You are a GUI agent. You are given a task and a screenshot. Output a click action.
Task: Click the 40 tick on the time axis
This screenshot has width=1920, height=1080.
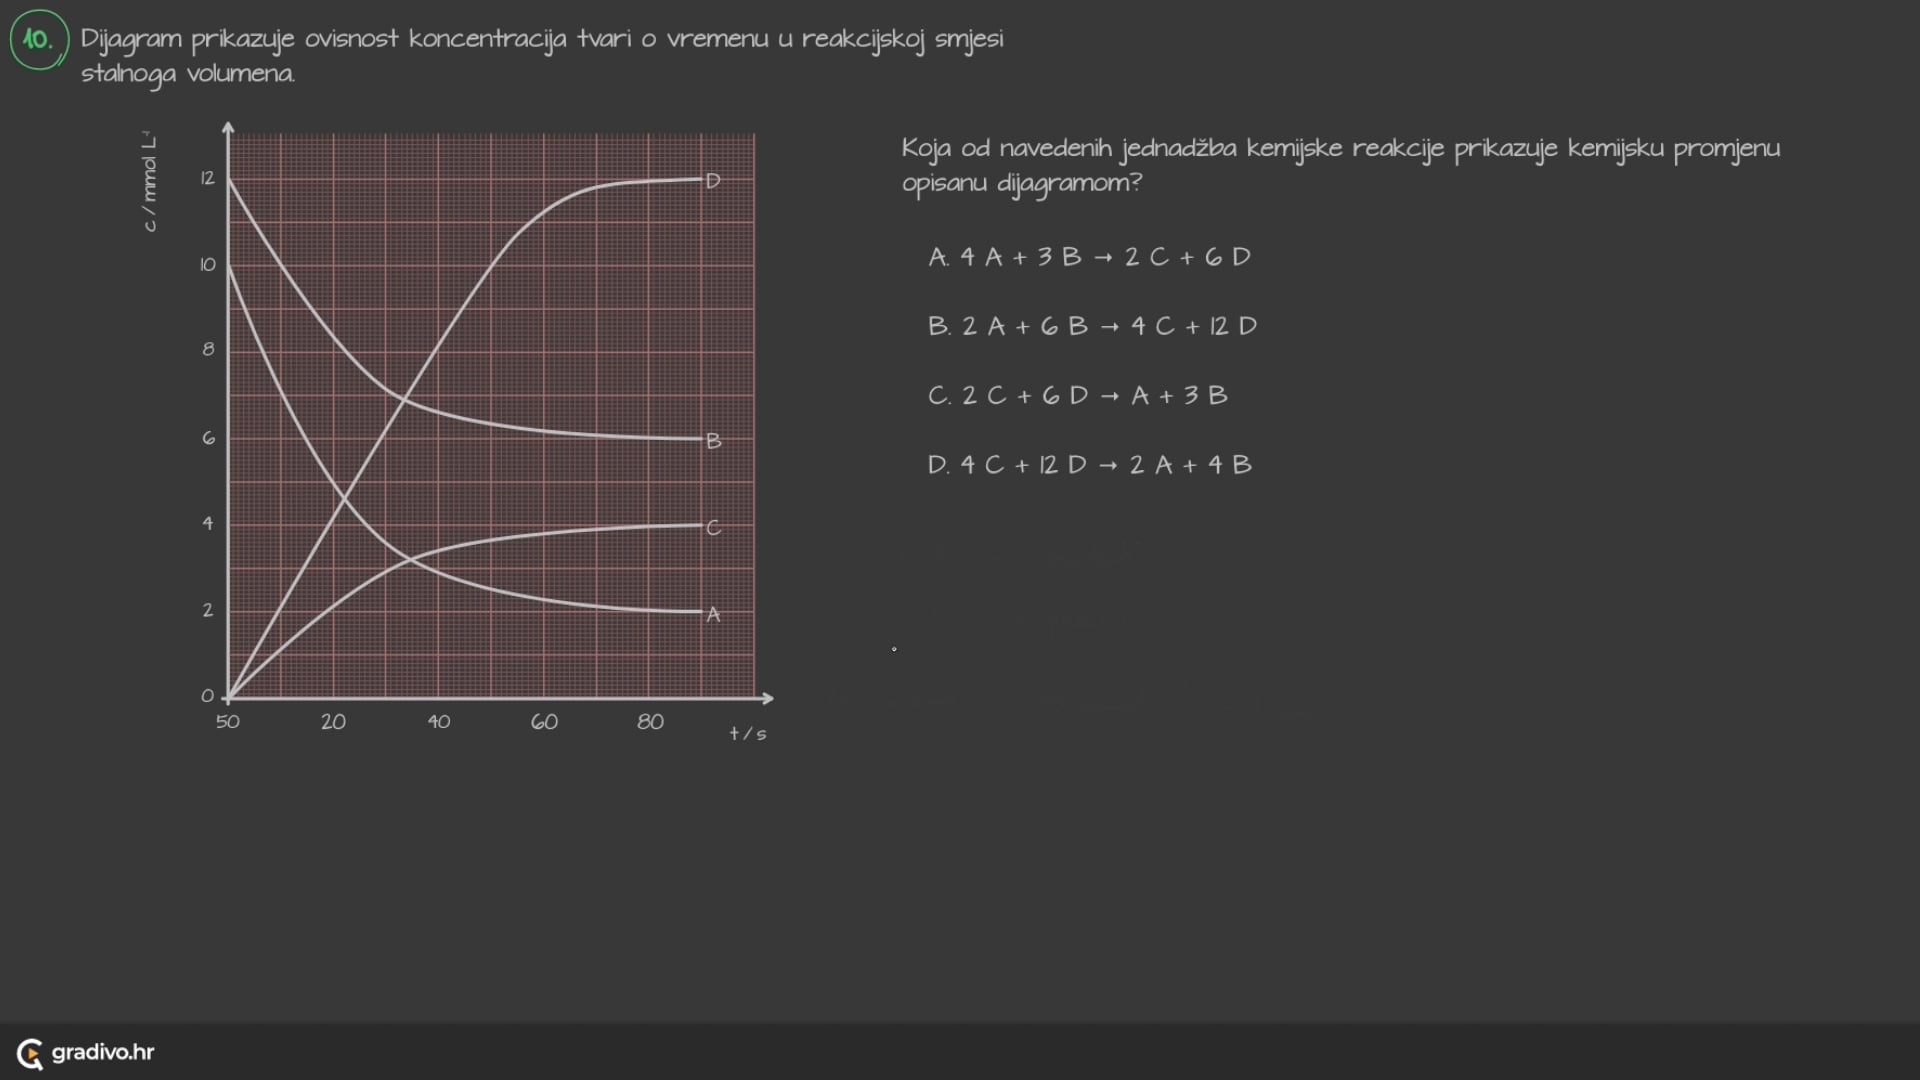point(439,722)
